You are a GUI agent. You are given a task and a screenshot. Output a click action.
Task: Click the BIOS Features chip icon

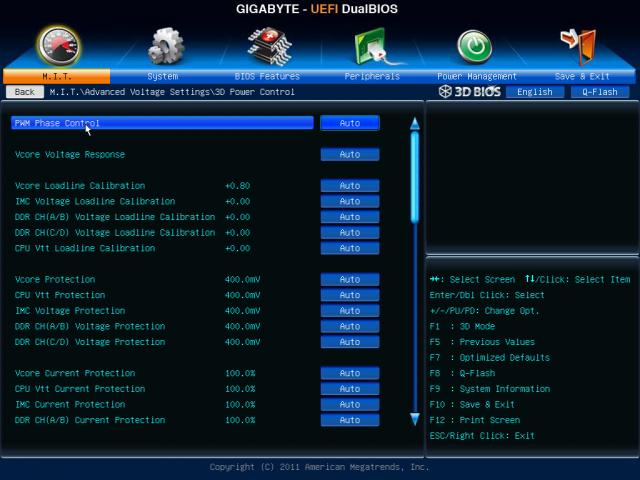click(x=269, y=46)
